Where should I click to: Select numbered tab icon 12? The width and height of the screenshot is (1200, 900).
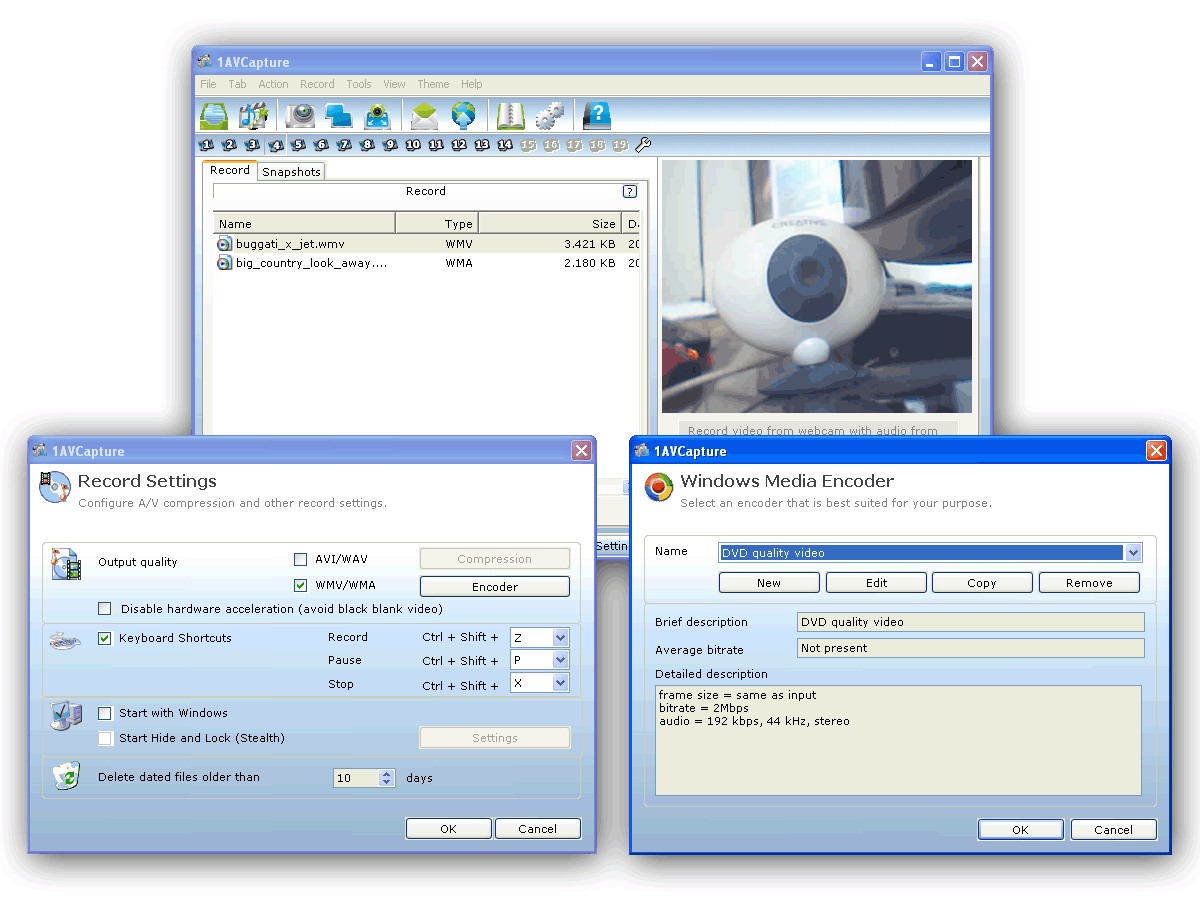tap(460, 145)
